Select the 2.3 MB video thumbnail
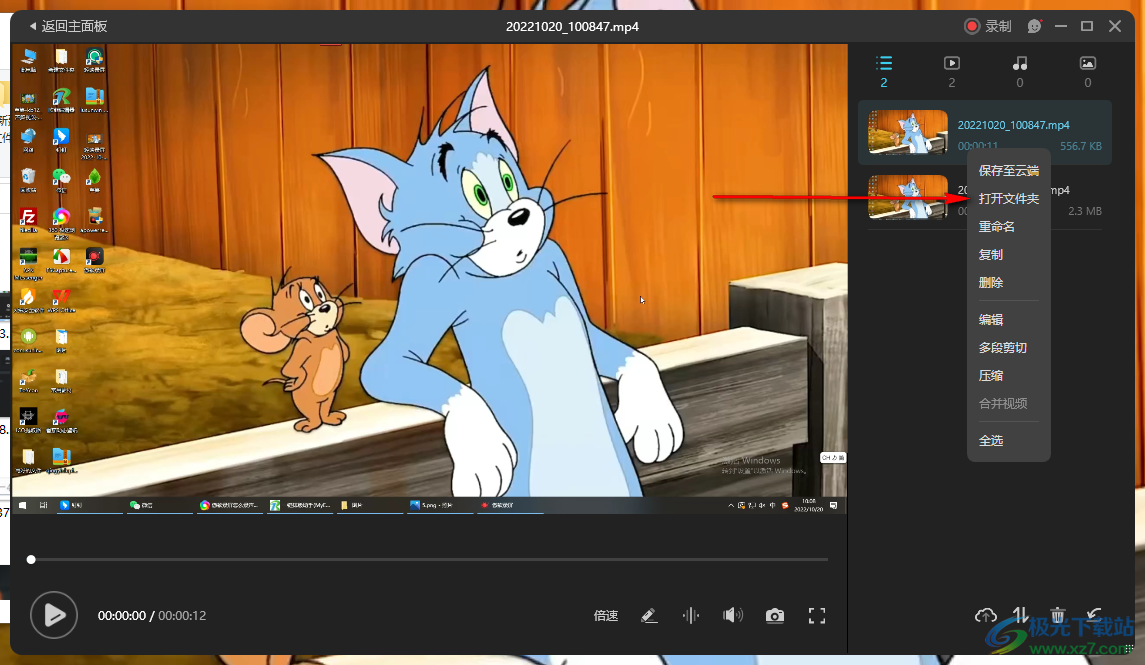1145x665 pixels. tap(908, 196)
